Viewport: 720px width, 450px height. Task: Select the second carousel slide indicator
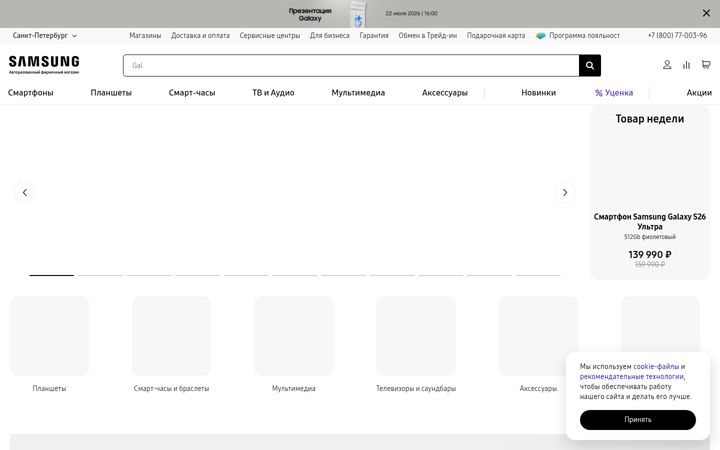click(x=100, y=275)
